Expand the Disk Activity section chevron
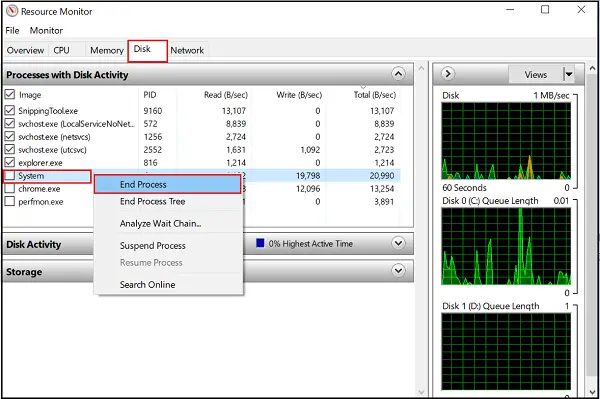This screenshot has height=399, width=600. (398, 243)
